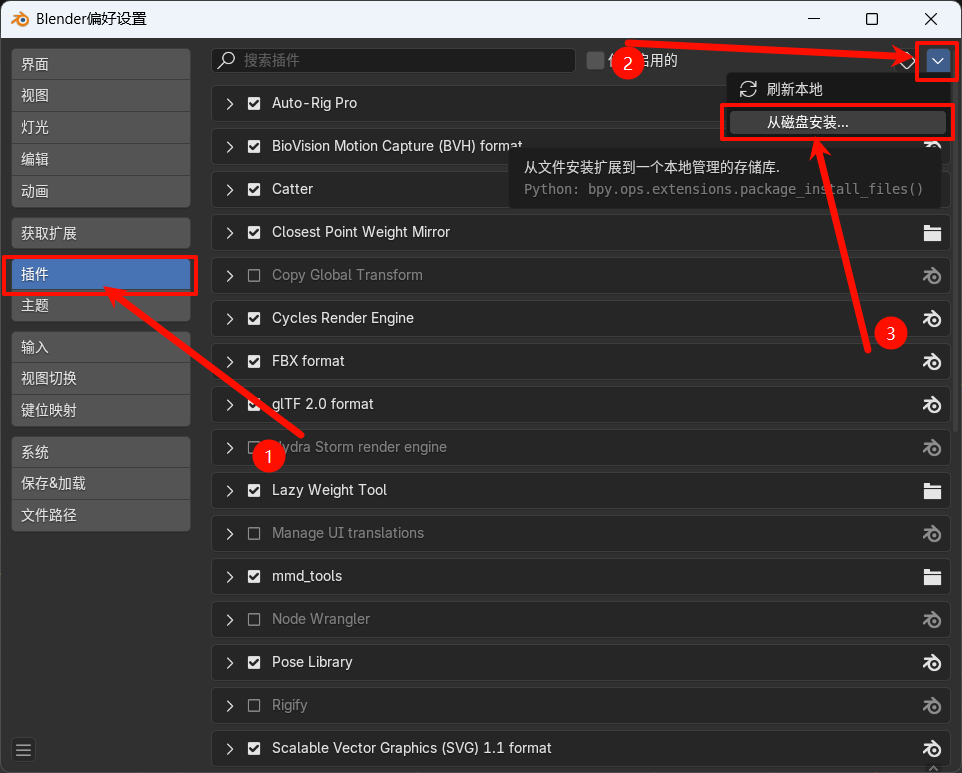Disable the mmd_tools add-on checkbox

tap(254, 576)
